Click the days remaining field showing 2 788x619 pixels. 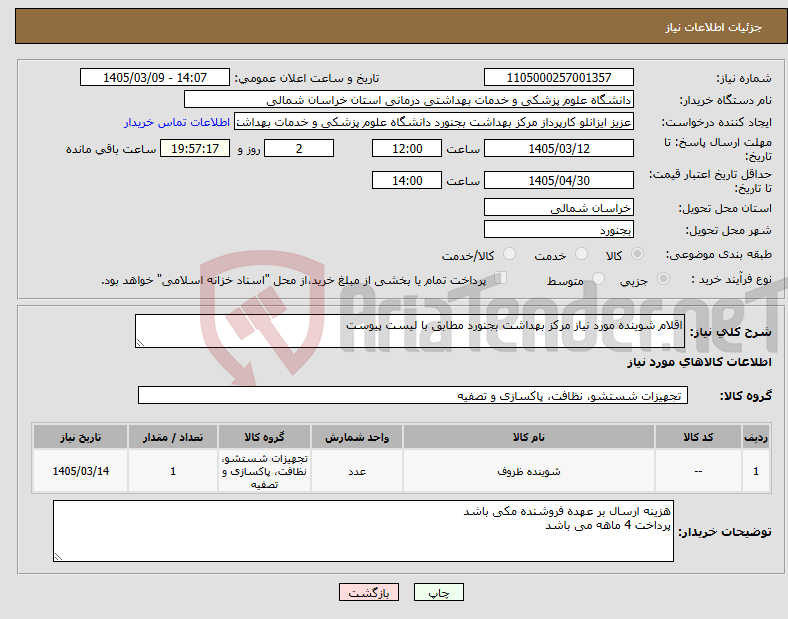(299, 148)
